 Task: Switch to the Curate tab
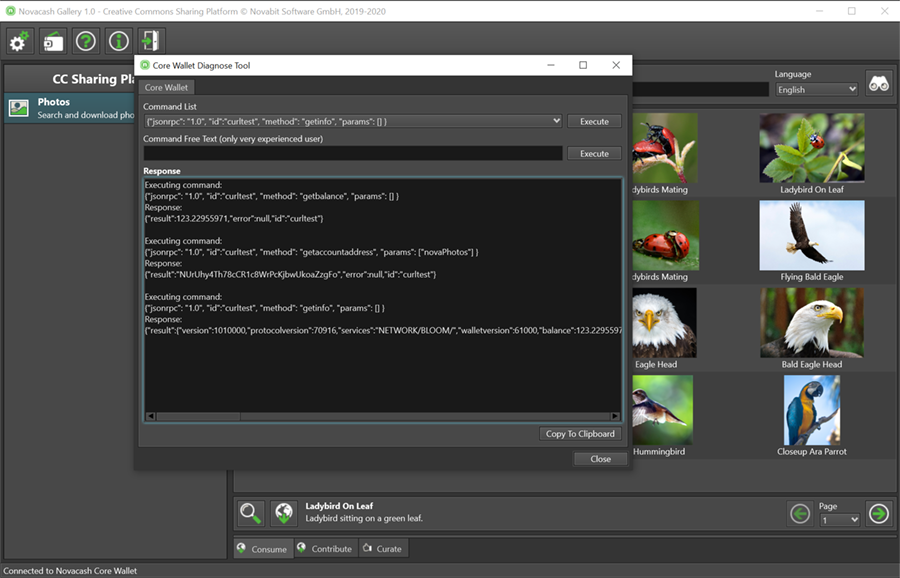(383, 549)
